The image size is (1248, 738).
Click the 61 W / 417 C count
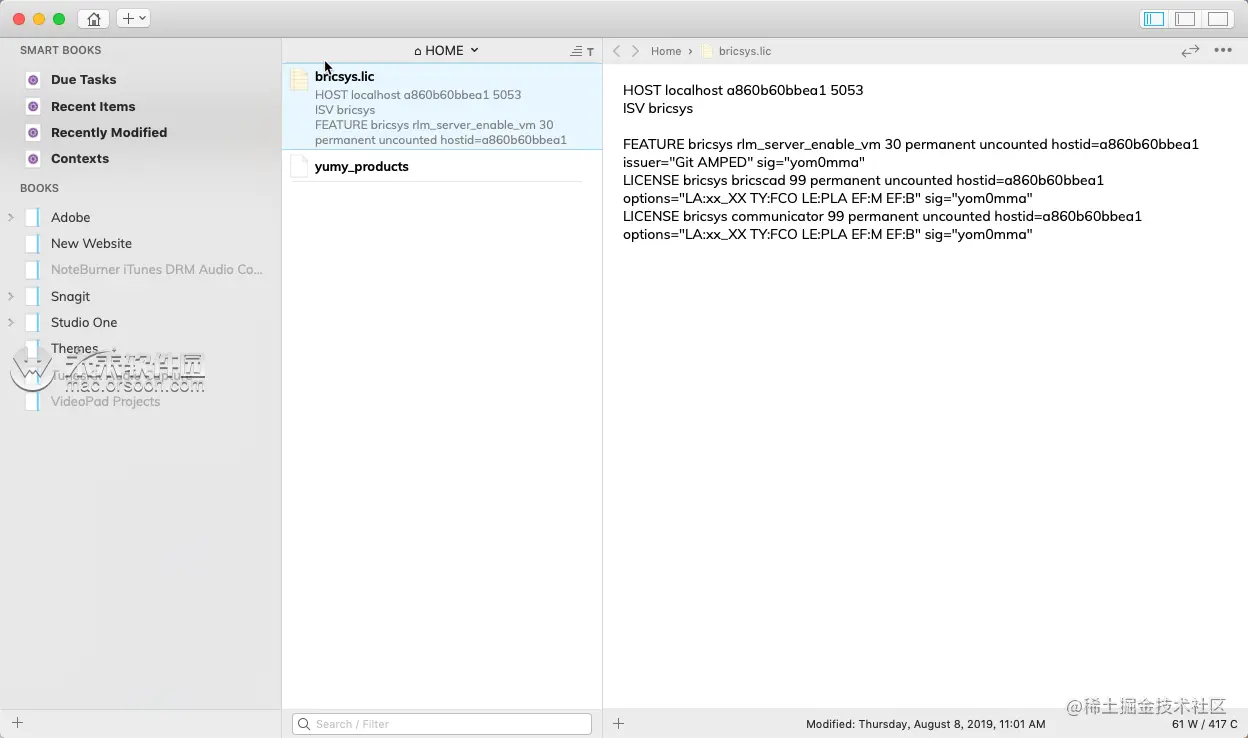tap(1205, 724)
